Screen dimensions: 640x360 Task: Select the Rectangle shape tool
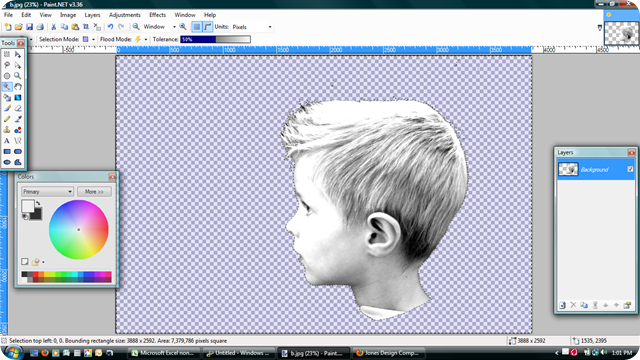[7, 151]
